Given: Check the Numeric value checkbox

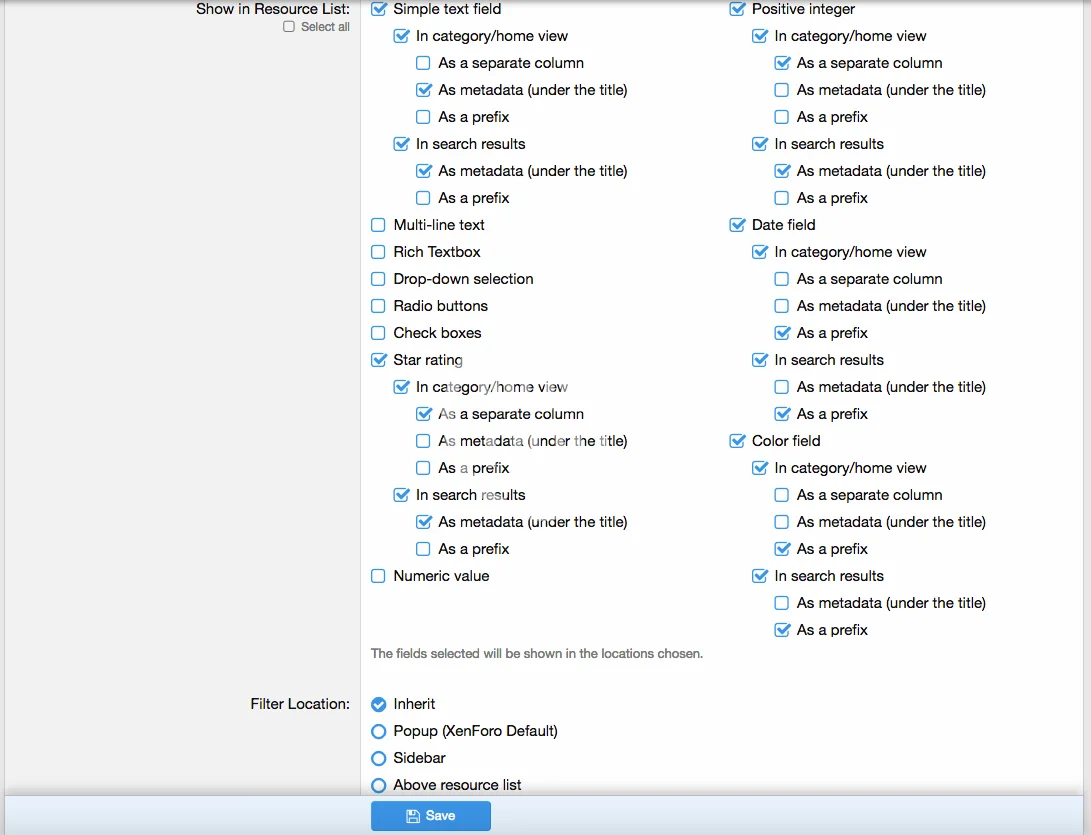Looking at the screenshot, I should tap(378, 576).
